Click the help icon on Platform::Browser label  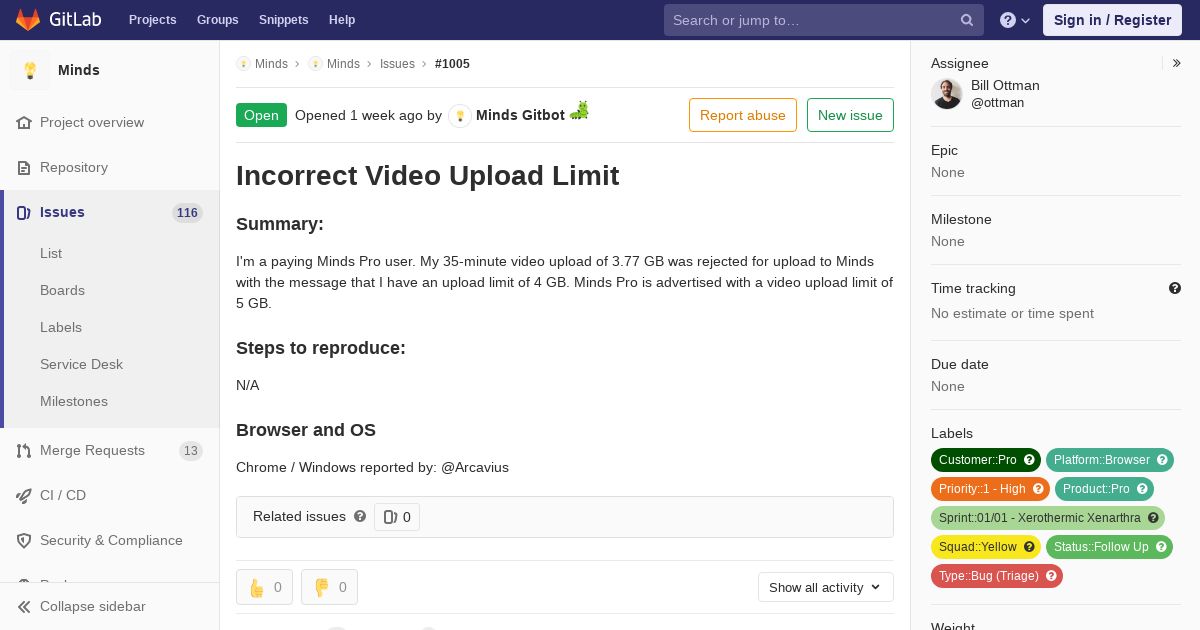(x=1162, y=460)
